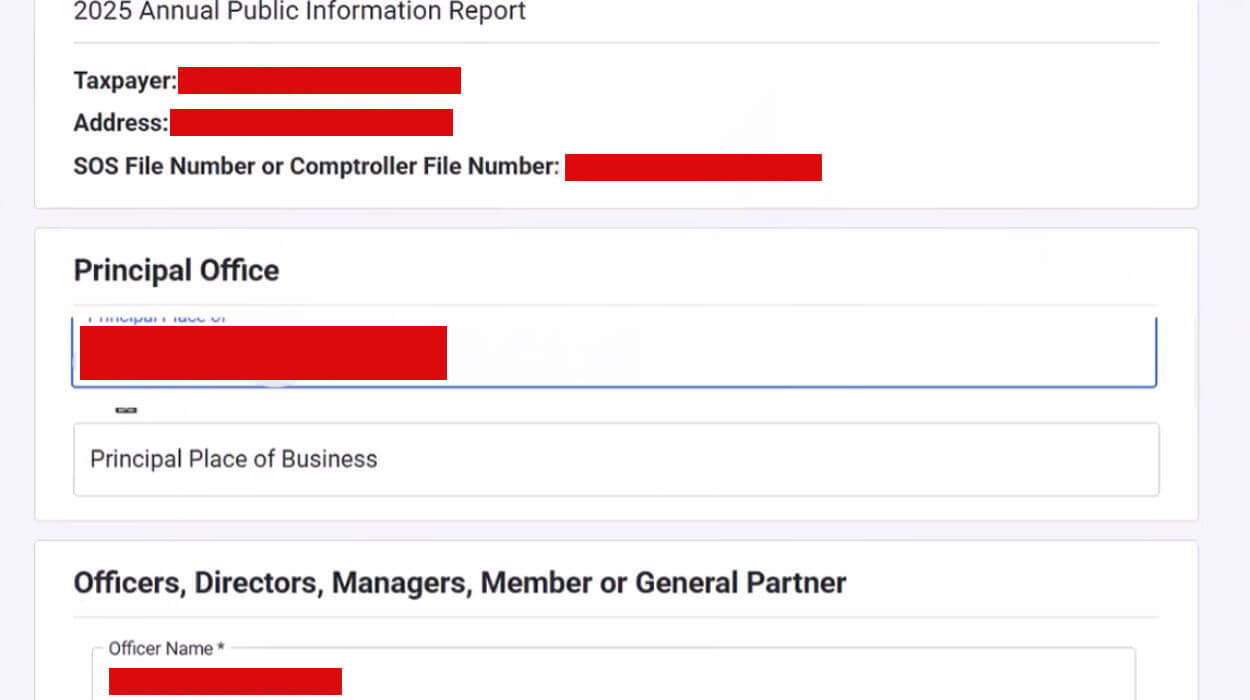Click the redacted Officer Name value
Viewport: 1250px width, 700px height.
coord(225,681)
